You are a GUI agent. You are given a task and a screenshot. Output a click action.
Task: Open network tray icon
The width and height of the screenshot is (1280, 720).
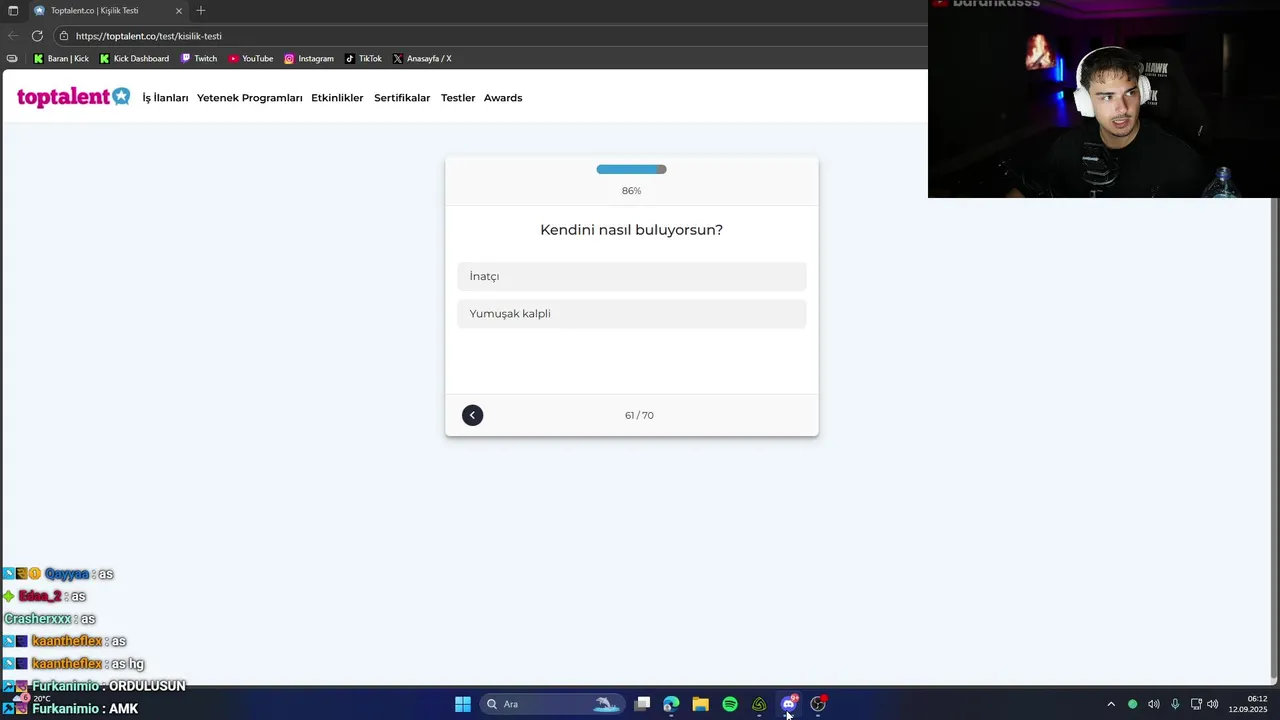tap(1196, 704)
